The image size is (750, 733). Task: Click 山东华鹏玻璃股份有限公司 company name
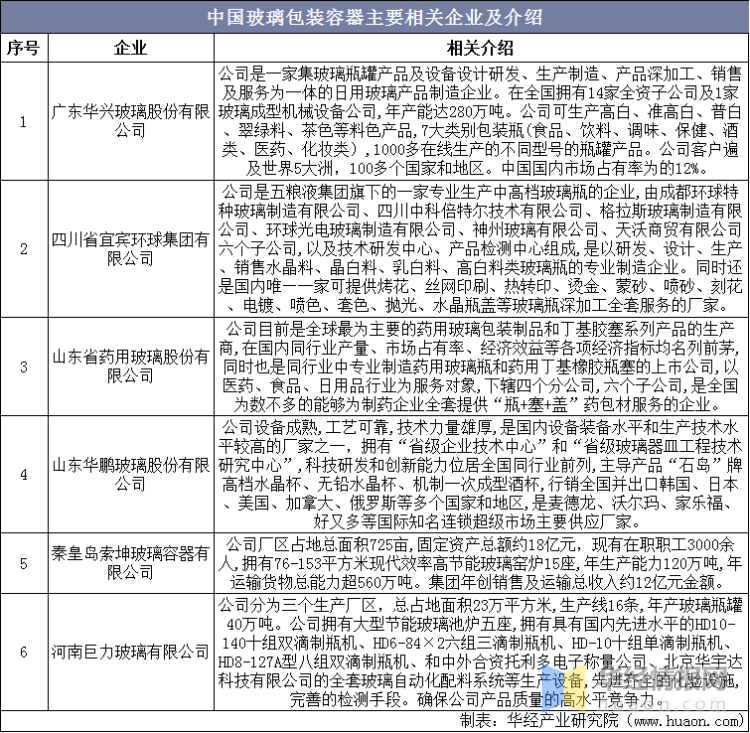[x=131, y=475]
